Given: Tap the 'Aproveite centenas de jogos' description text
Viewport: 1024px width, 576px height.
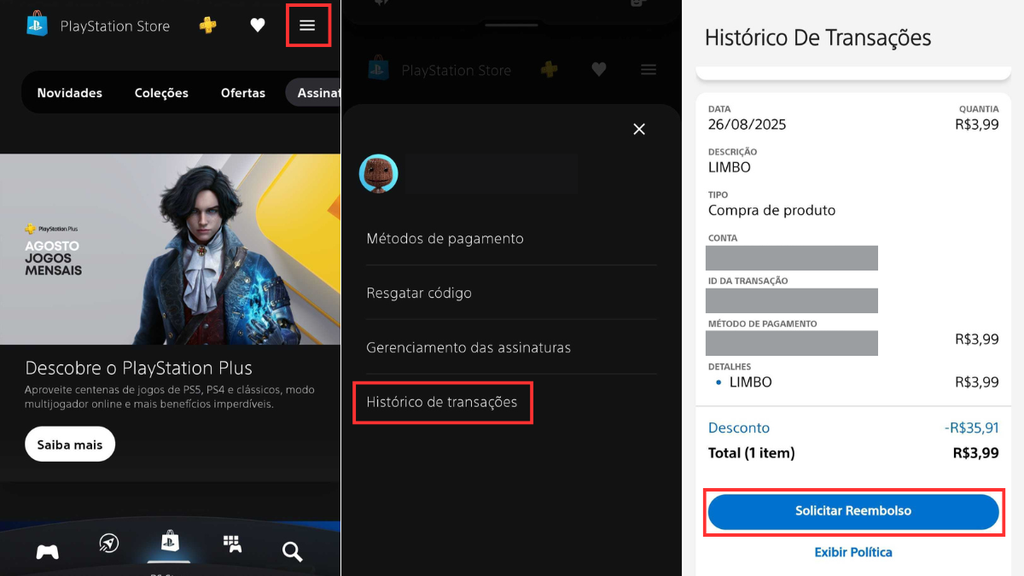Looking at the screenshot, I should click(170, 397).
